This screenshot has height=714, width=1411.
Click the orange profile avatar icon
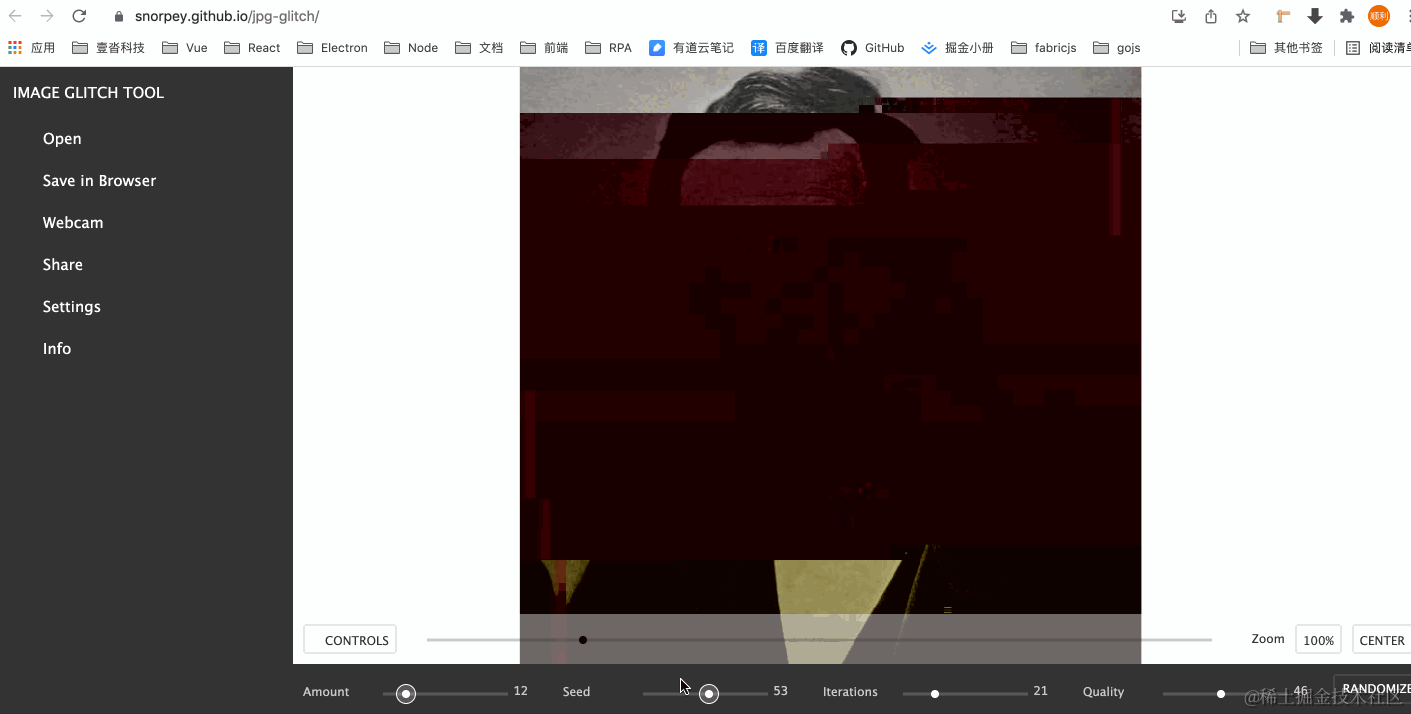pos(1378,16)
